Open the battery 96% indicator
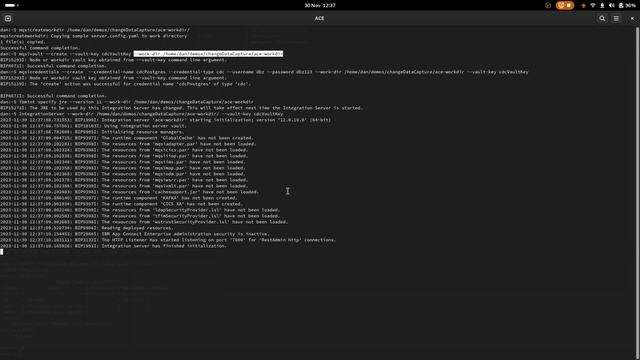 click(627, 5)
